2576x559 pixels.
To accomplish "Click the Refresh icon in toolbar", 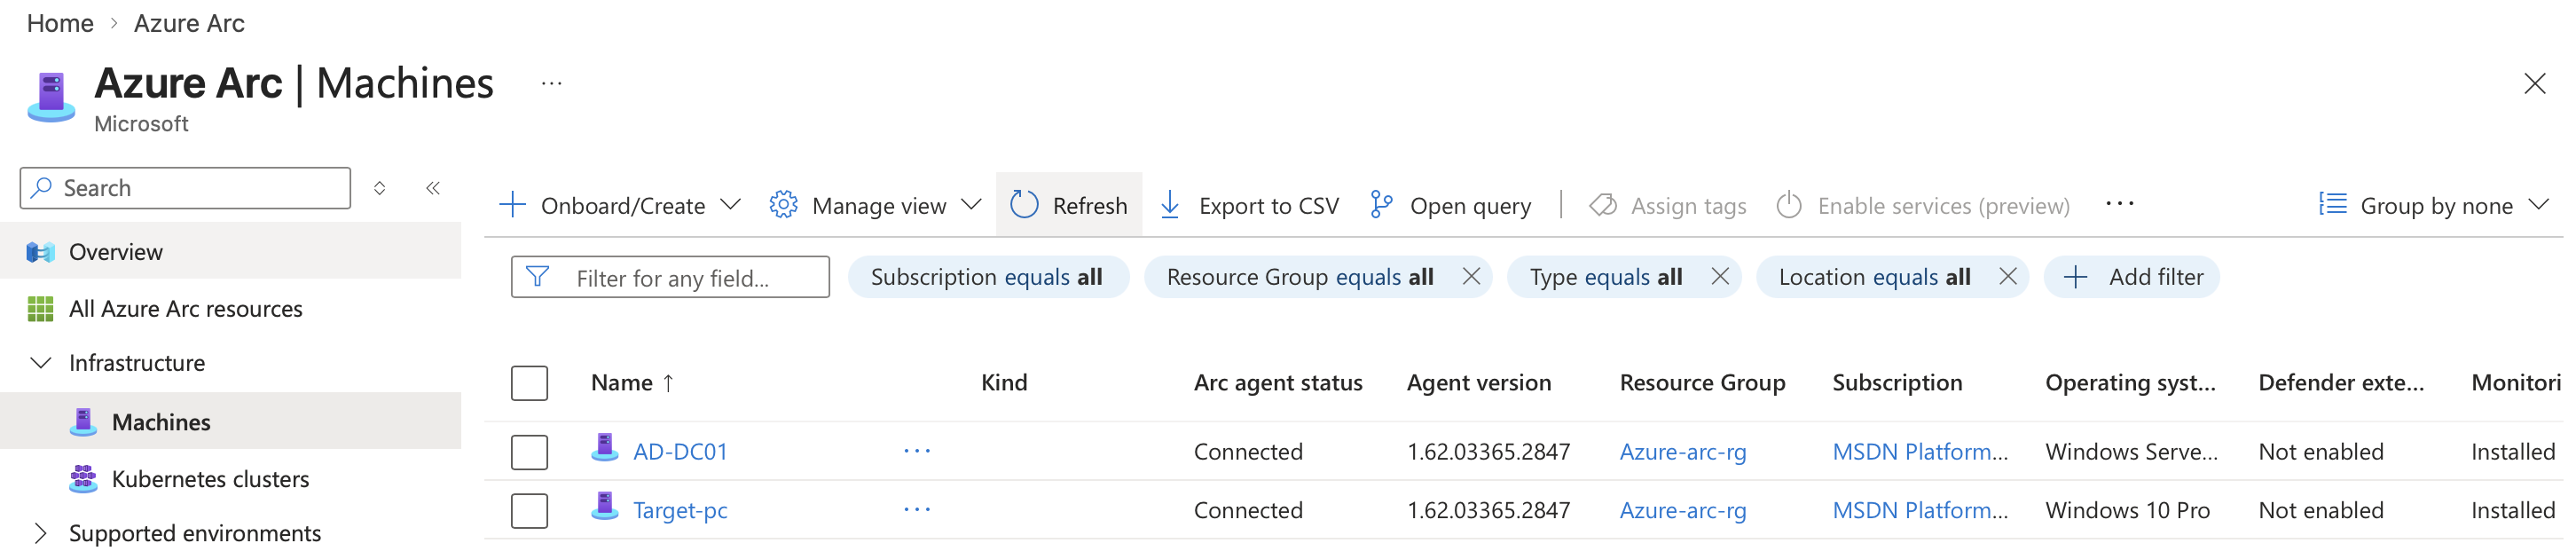I will pos(1024,205).
